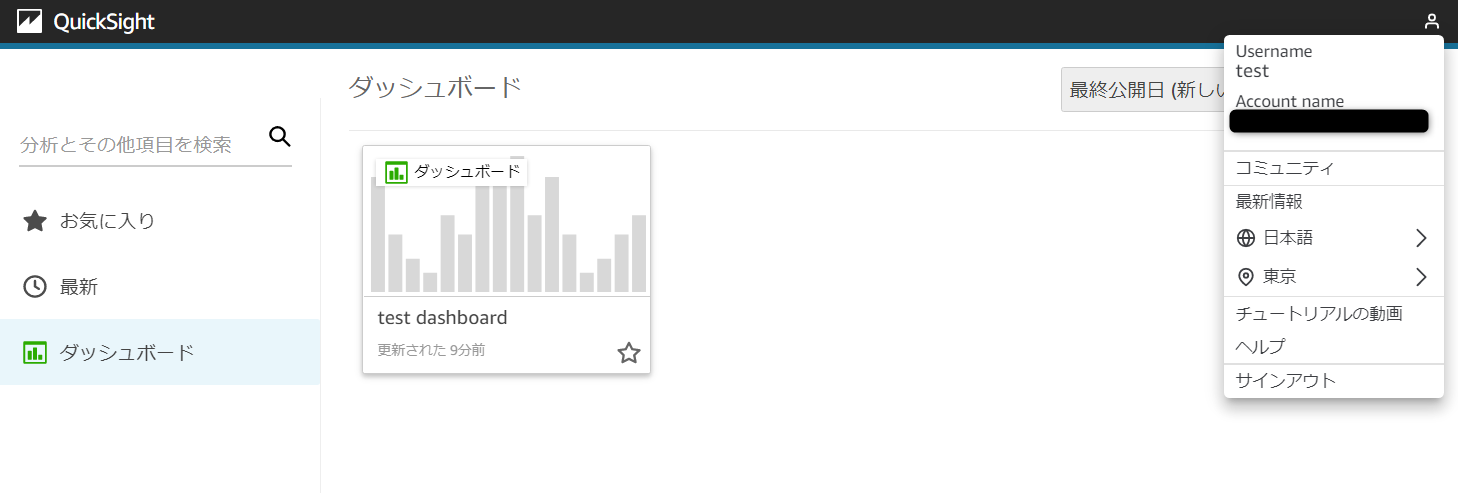The height and width of the screenshot is (493, 1458).
Task: Open the test dashboard thumbnail
Action: (507, 221)
